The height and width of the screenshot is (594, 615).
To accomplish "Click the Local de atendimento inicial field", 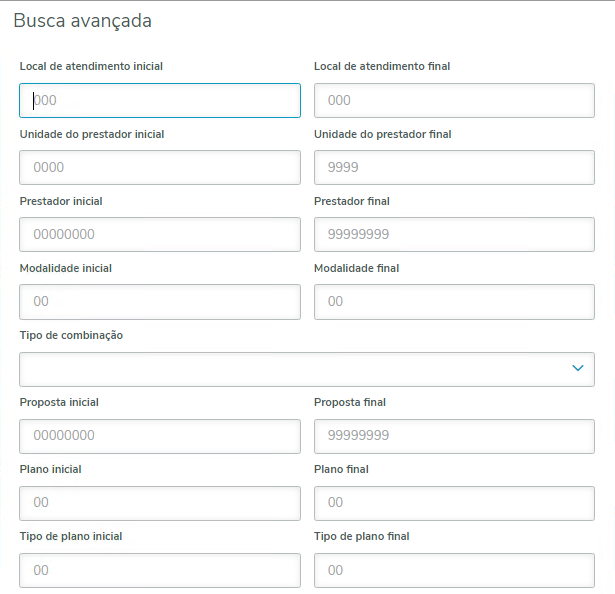I will tap(160, 100).
